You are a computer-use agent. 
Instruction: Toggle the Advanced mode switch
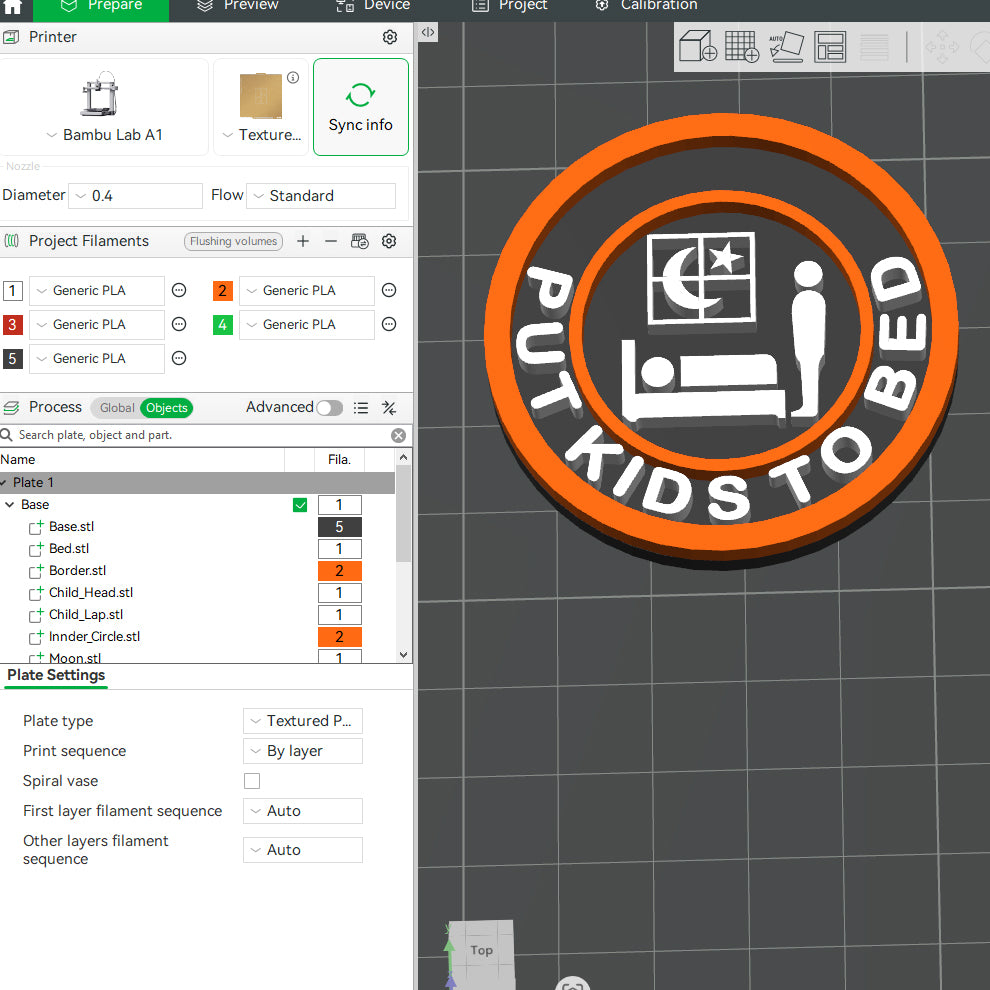point(329,408)
